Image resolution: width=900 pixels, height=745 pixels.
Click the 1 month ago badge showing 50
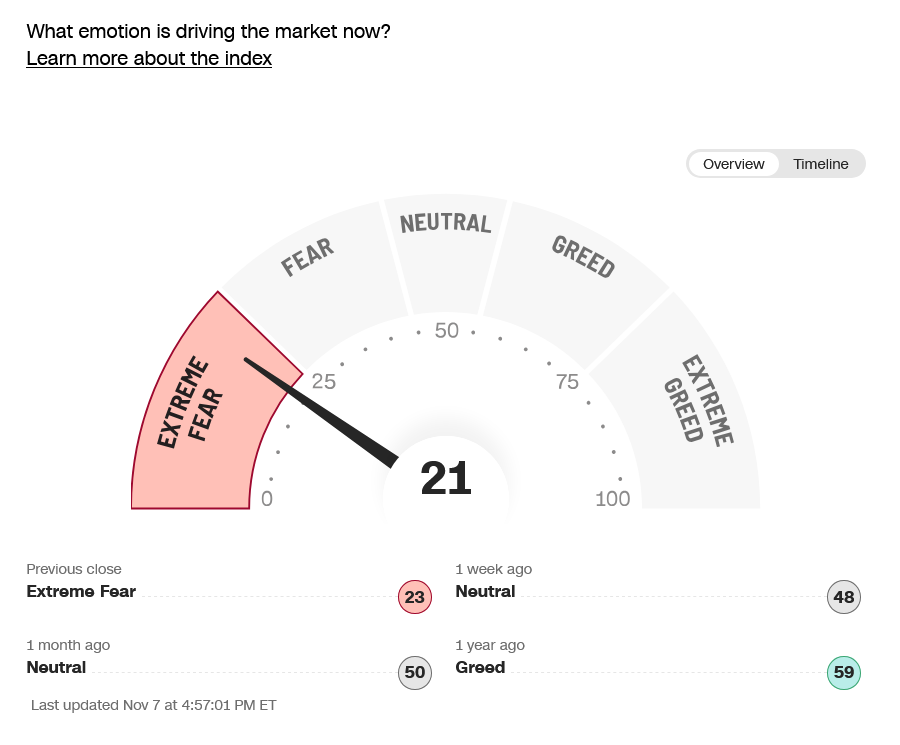point(415,673)
